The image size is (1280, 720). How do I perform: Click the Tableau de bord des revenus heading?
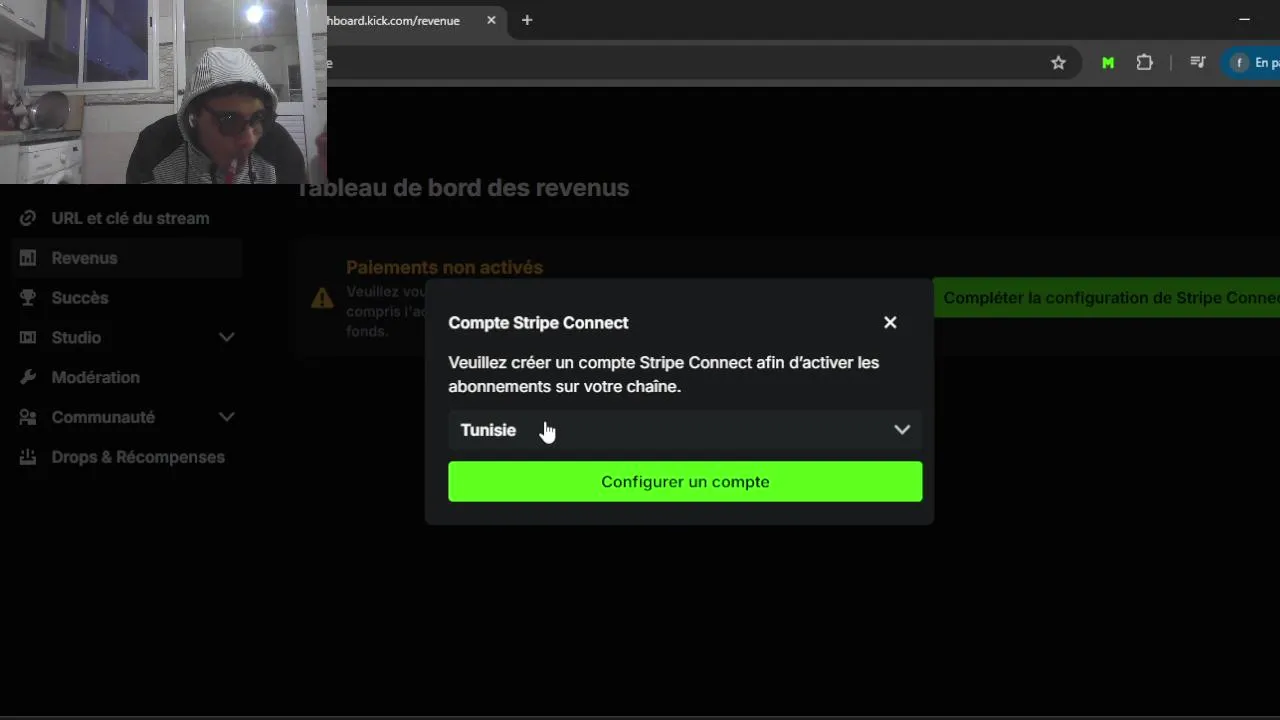[464, 188]
